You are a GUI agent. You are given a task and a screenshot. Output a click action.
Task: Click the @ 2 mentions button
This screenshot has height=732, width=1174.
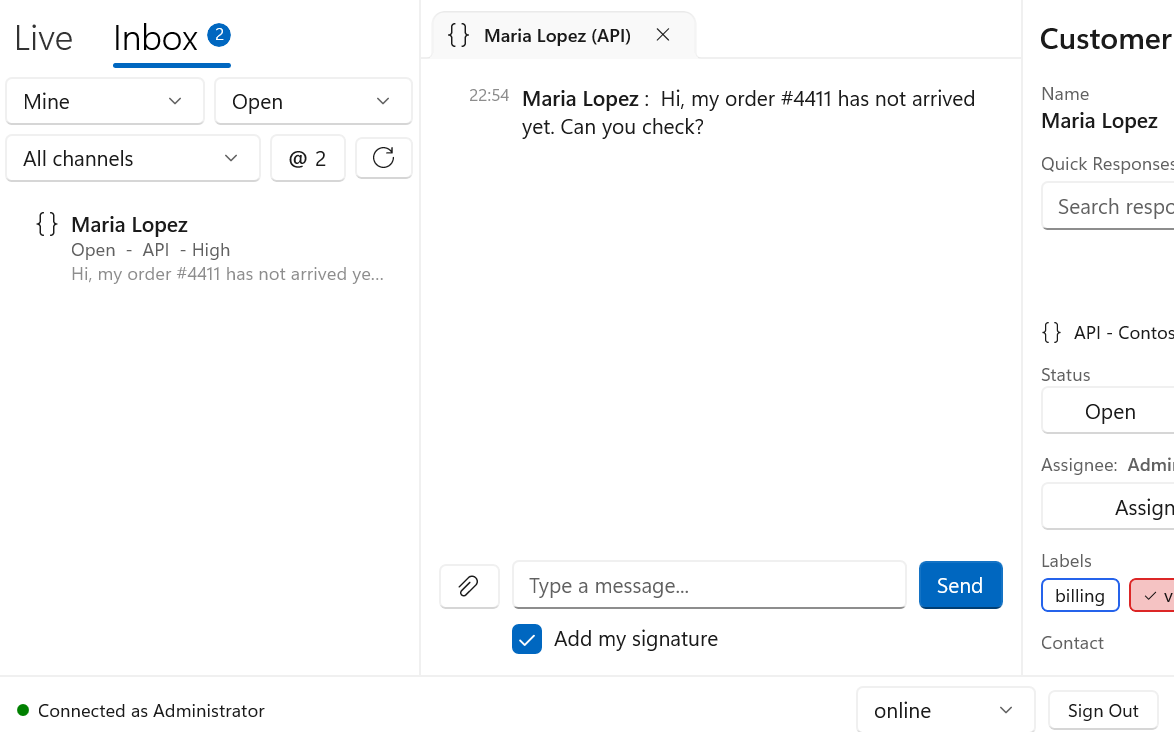pyautogui.click(x=308, y=158)
